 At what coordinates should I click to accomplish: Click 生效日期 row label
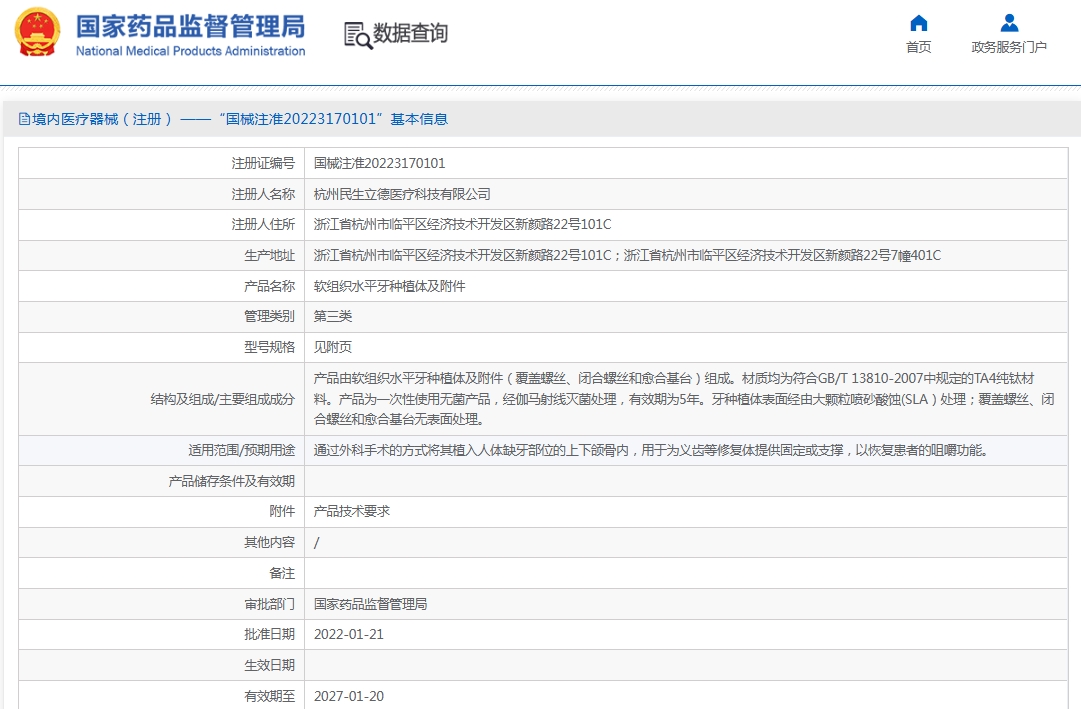click(269, 666)
